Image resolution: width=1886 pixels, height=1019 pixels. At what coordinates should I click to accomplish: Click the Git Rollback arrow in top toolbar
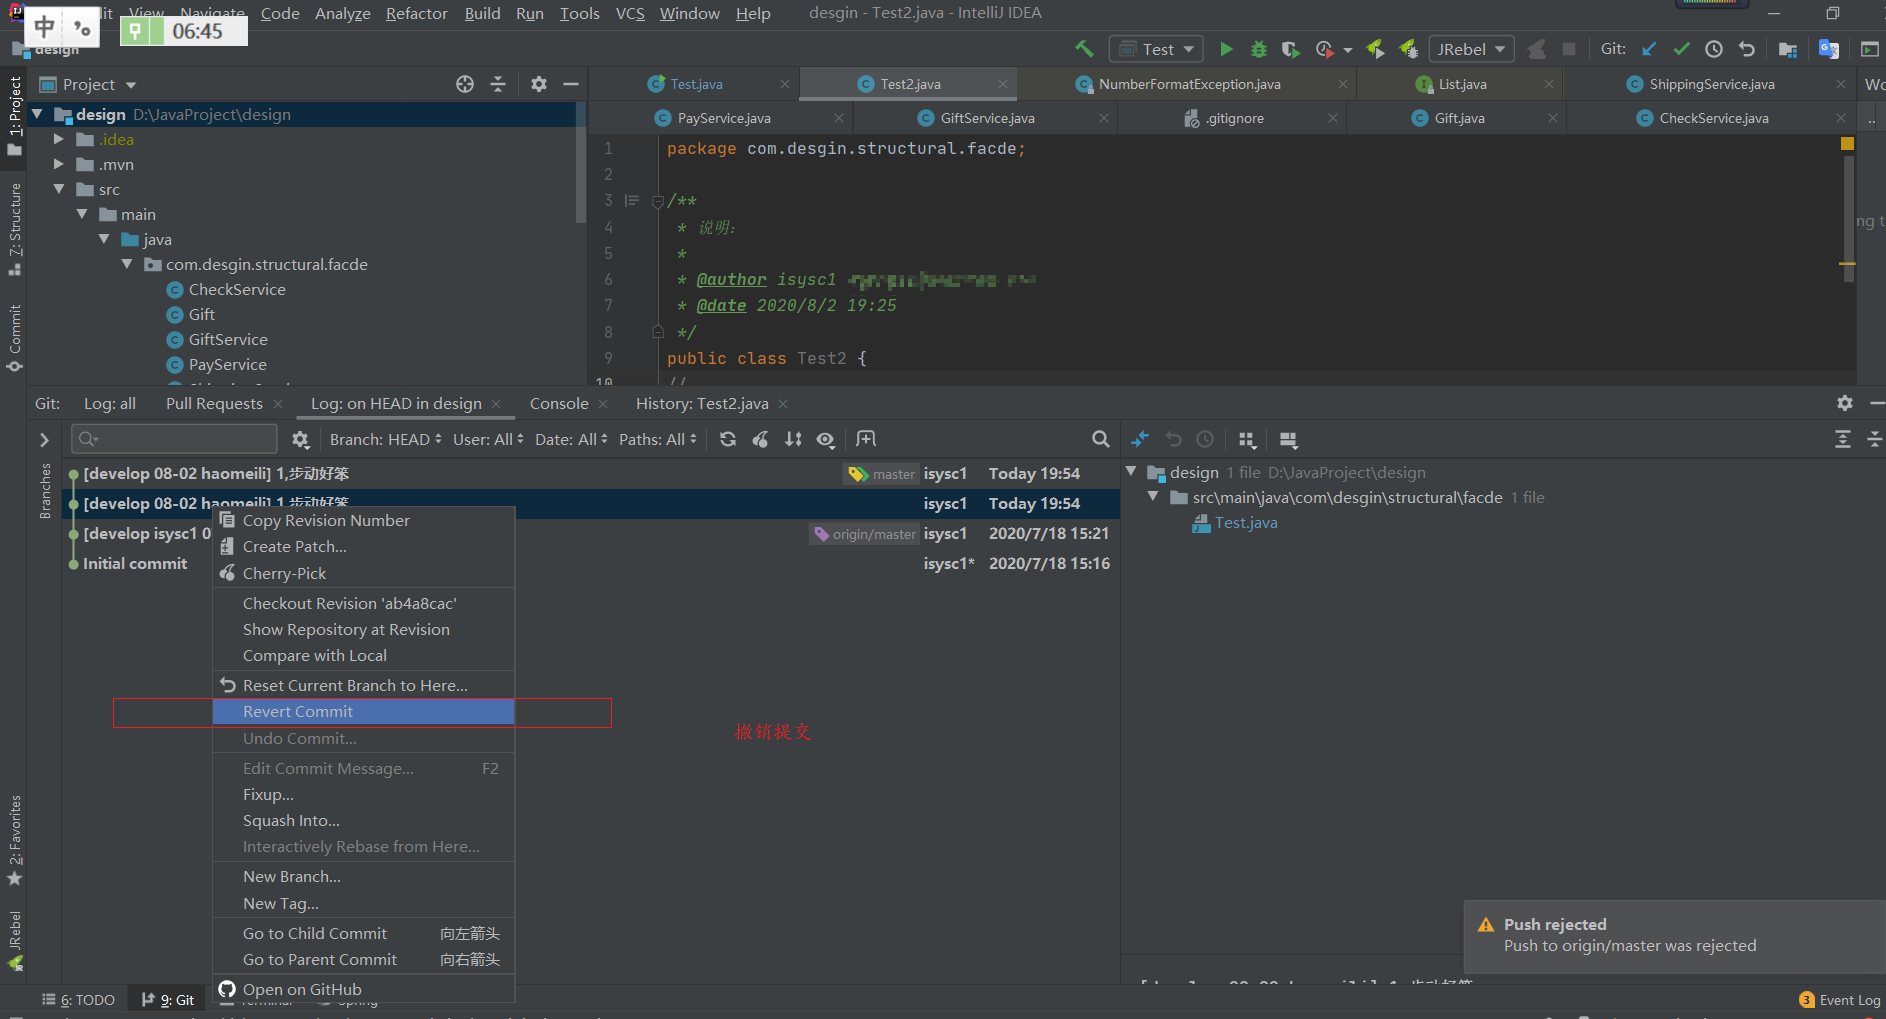pos(1747,49)
